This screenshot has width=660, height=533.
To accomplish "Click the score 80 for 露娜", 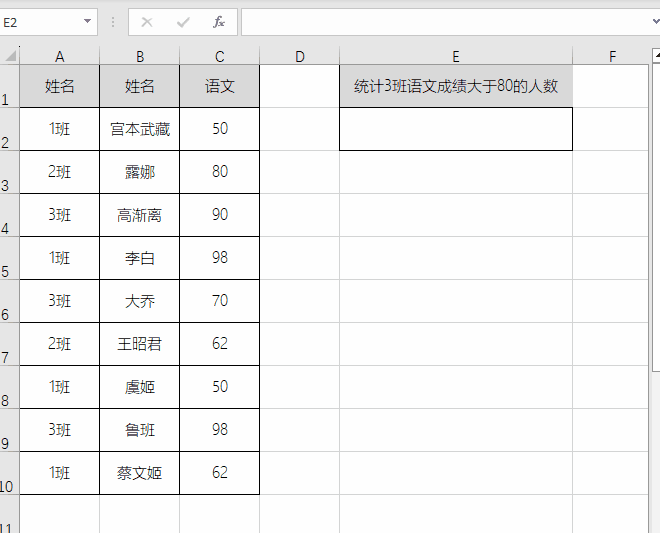I will (x=219, y=172).
